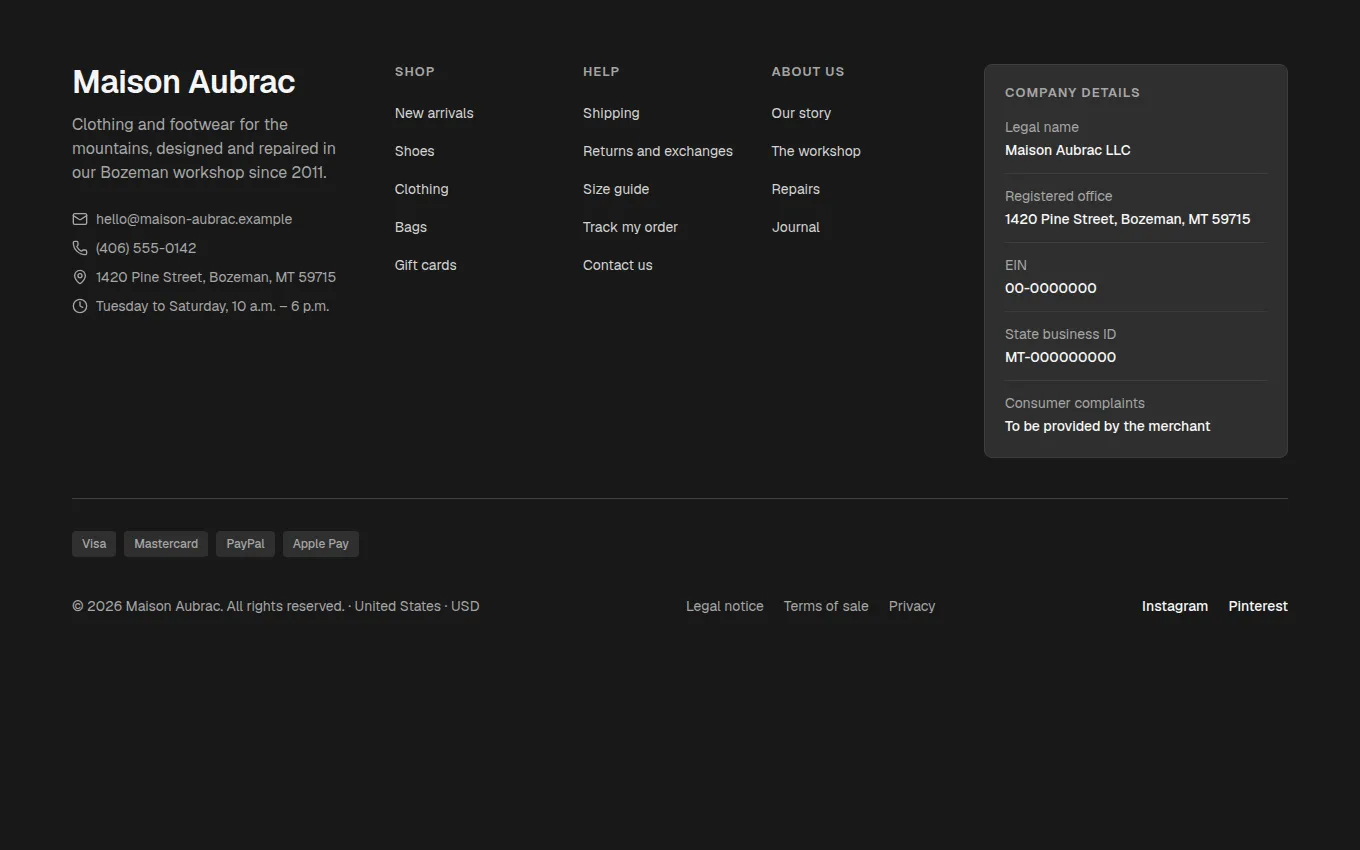
Task: Click the phone number (406) 555-0142
Action: point(146,248)
